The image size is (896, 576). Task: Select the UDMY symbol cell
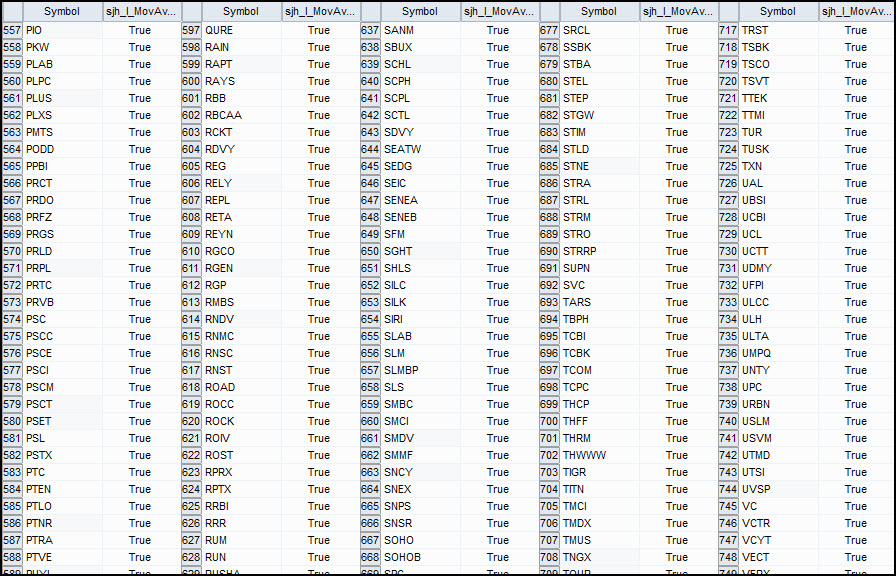[778, 268]
